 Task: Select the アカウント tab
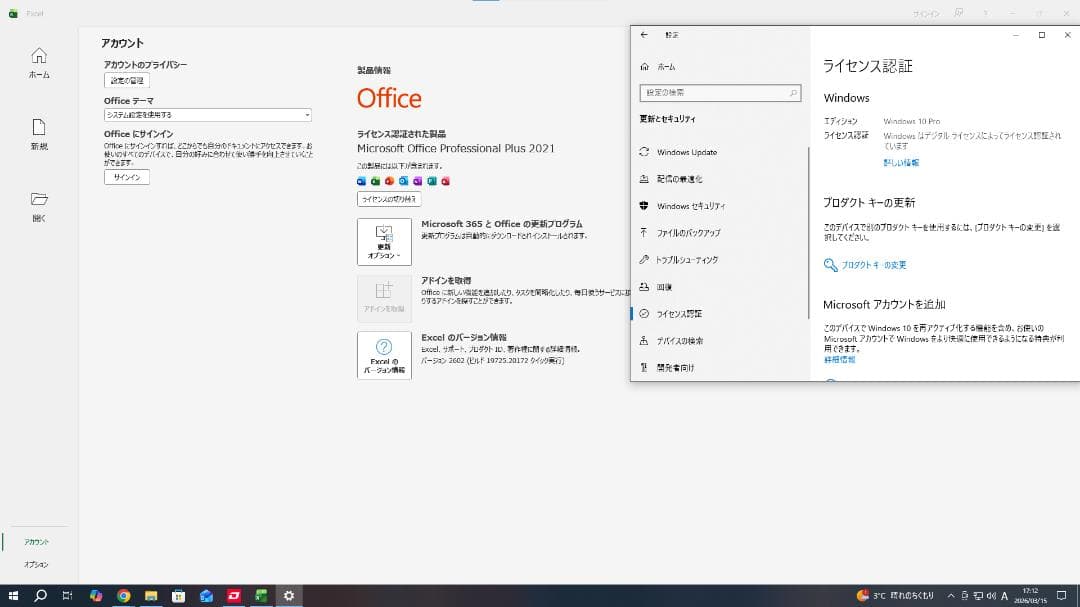[36, 540]
